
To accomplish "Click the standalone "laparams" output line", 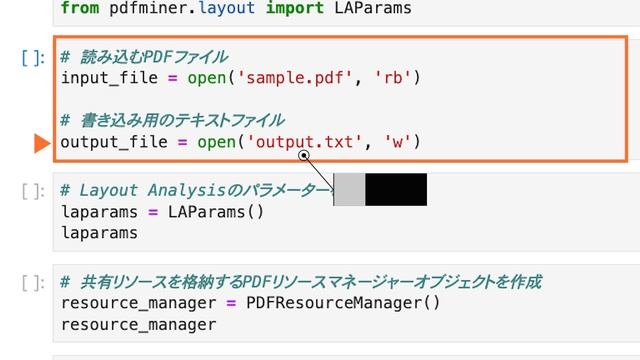I will click(99, 233).
